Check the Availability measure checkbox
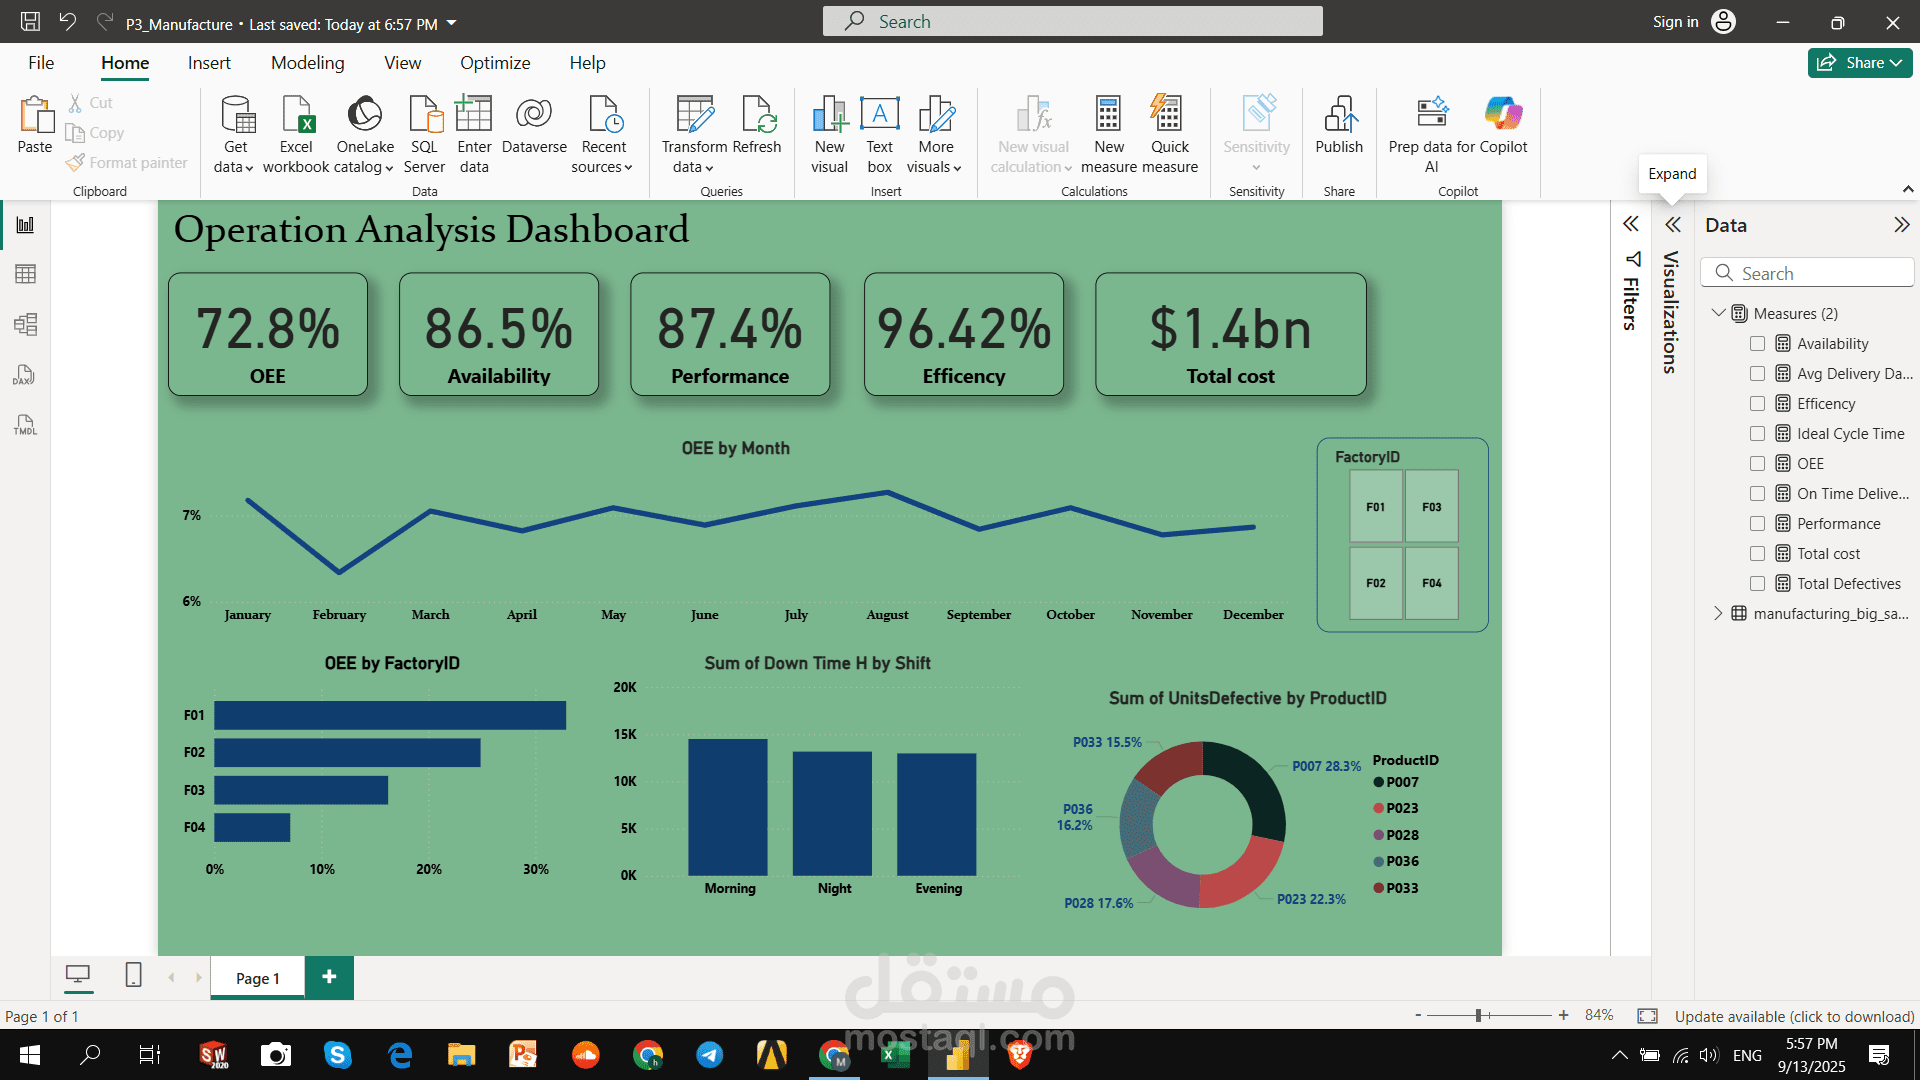The height and width of the screenshot is (1080, 1920). point(1757,344)
